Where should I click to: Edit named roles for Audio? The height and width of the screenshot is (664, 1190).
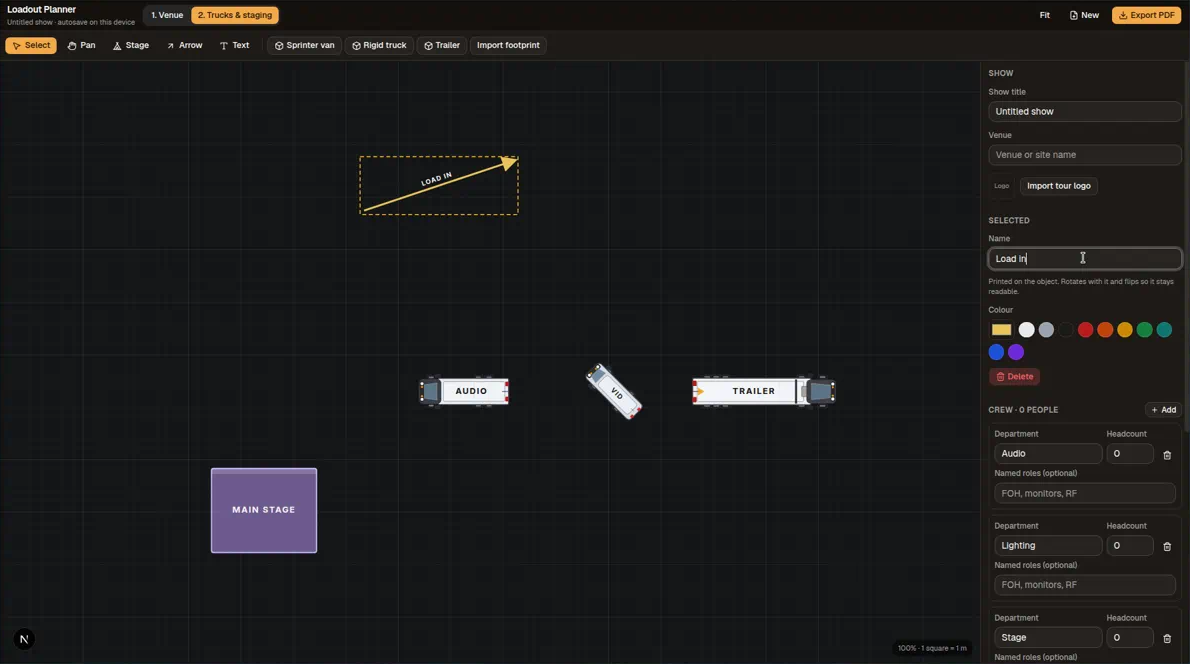1085,493
